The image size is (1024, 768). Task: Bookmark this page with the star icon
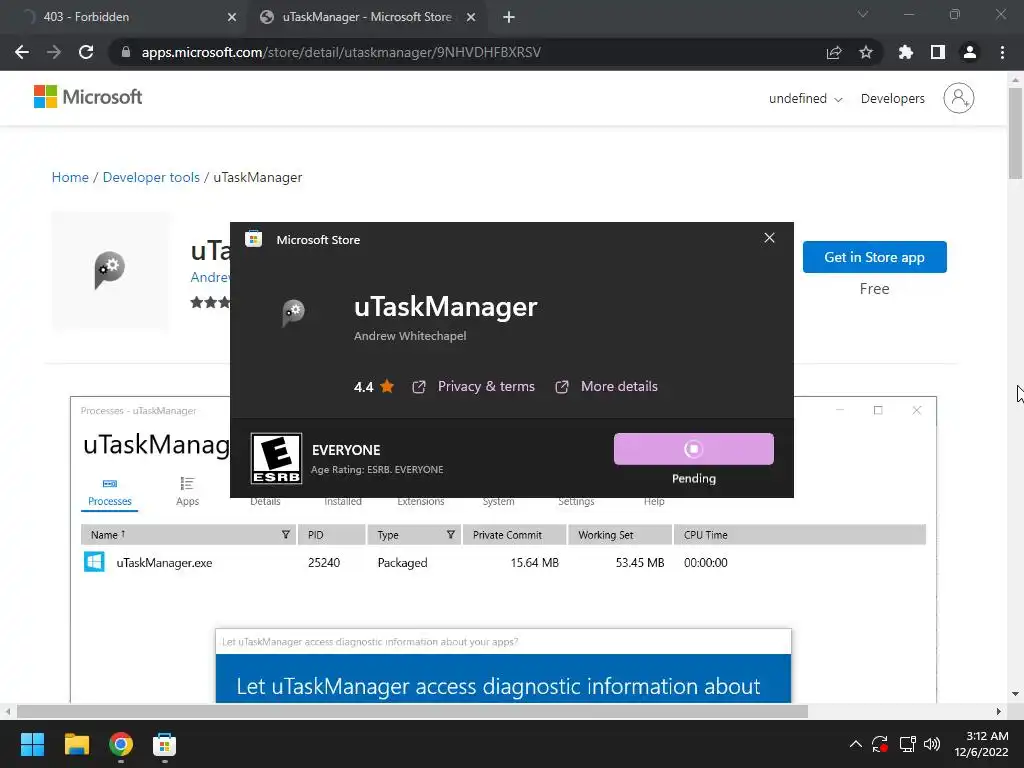coord(866,52)
